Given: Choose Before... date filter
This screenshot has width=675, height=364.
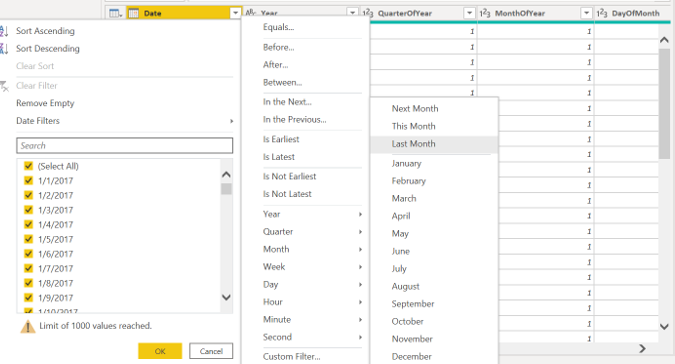Looking at the screenshot, I should [279, 47].
